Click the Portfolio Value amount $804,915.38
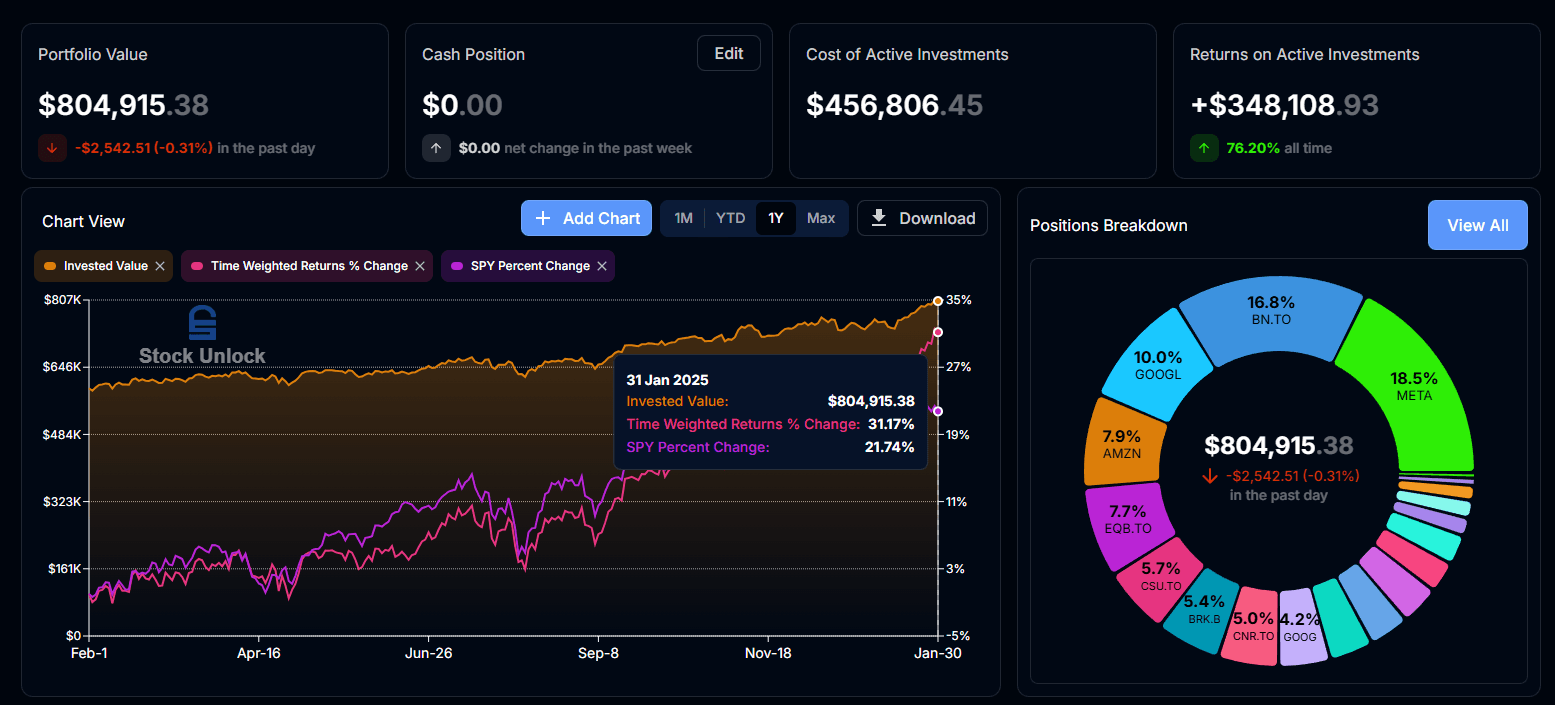The image size is (1555, 705). (123, 105)
